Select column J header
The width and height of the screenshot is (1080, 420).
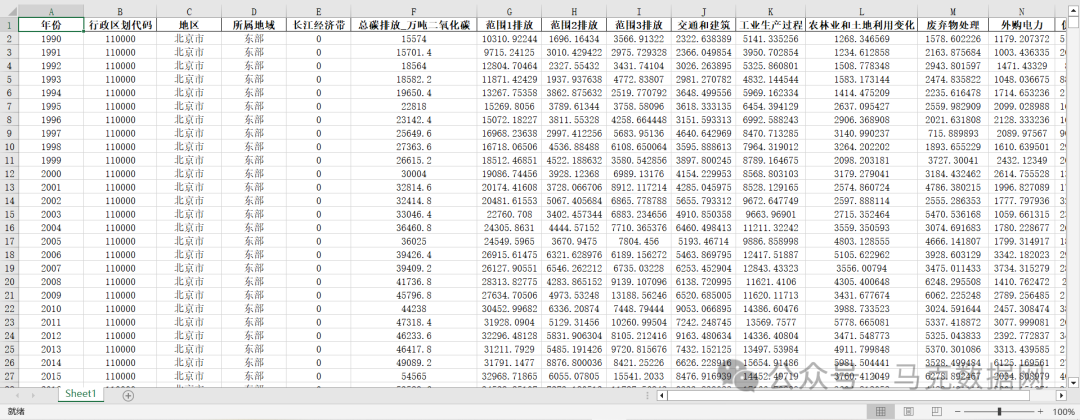click(x=703, y=12)
